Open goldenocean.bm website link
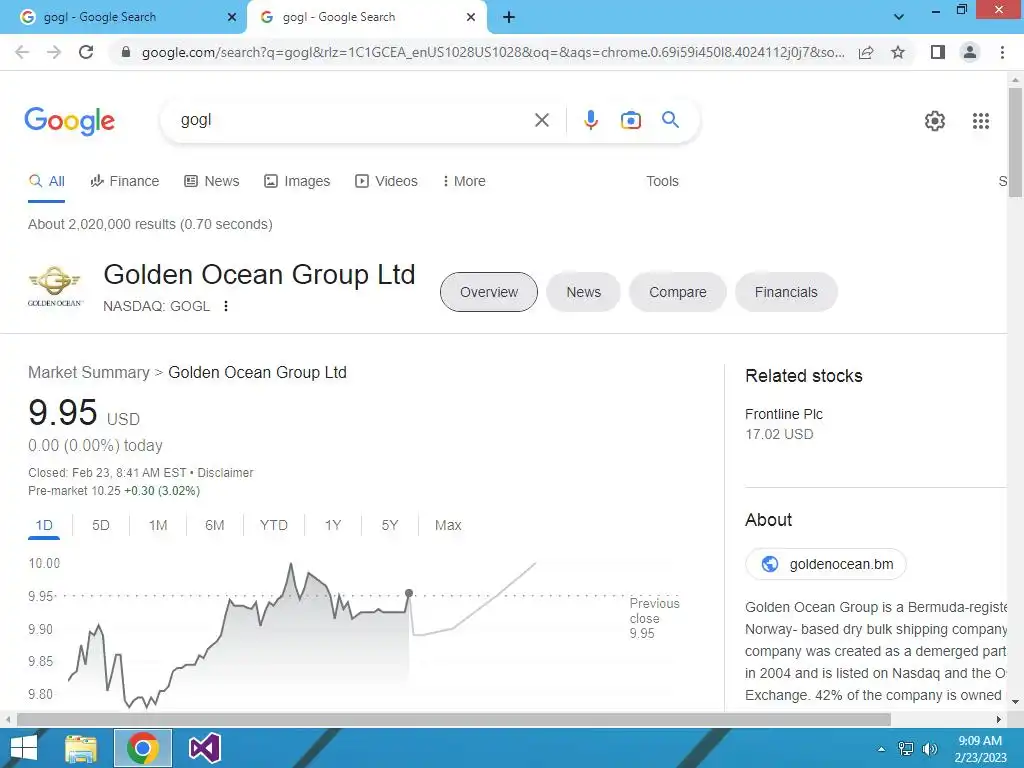Viewport: 1024px width, 768px height. click(825, 564)
